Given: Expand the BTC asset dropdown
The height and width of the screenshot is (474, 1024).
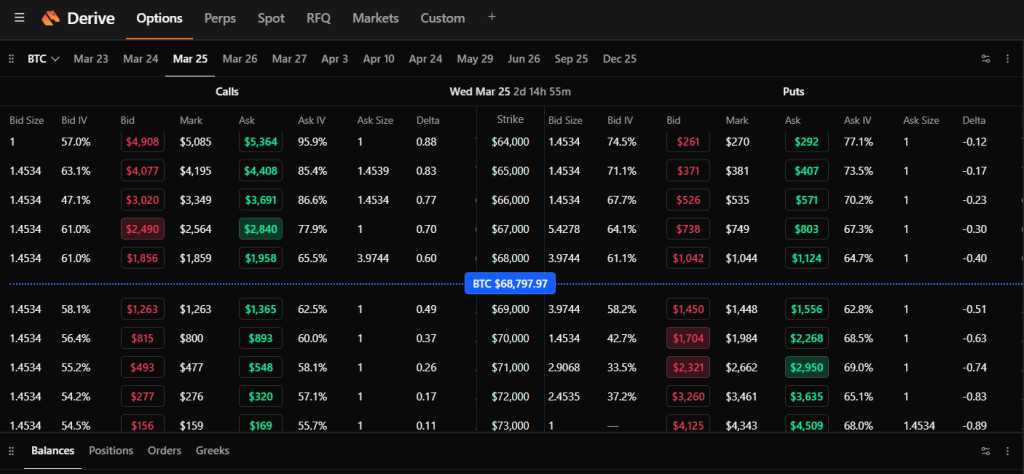Looking at the screenshot, I should click(x=43, y=59).
